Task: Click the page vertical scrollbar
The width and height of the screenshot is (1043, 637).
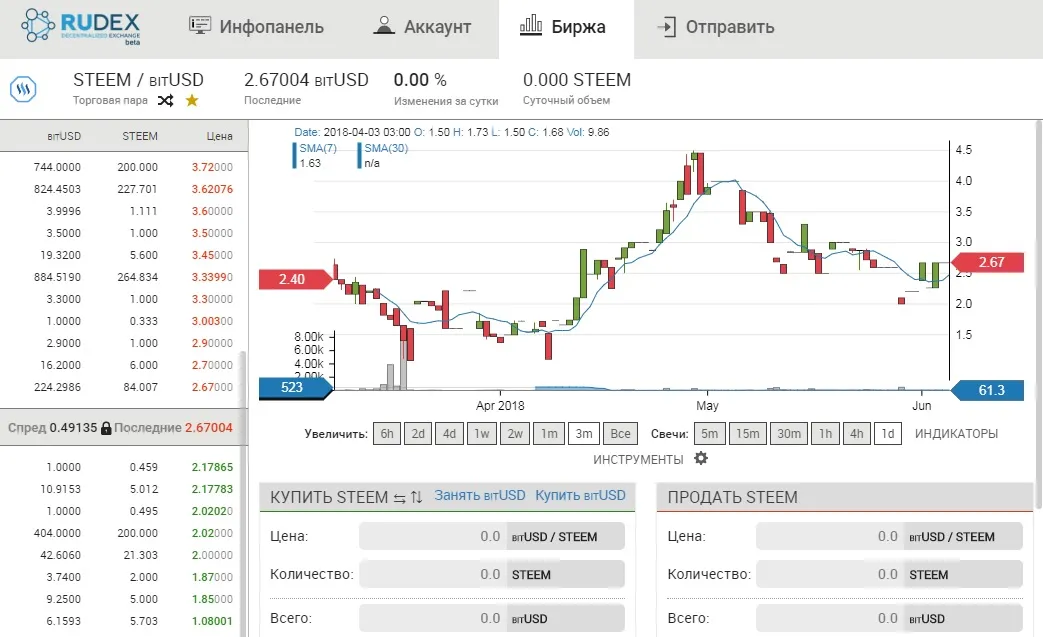Action: point(1038,316)
